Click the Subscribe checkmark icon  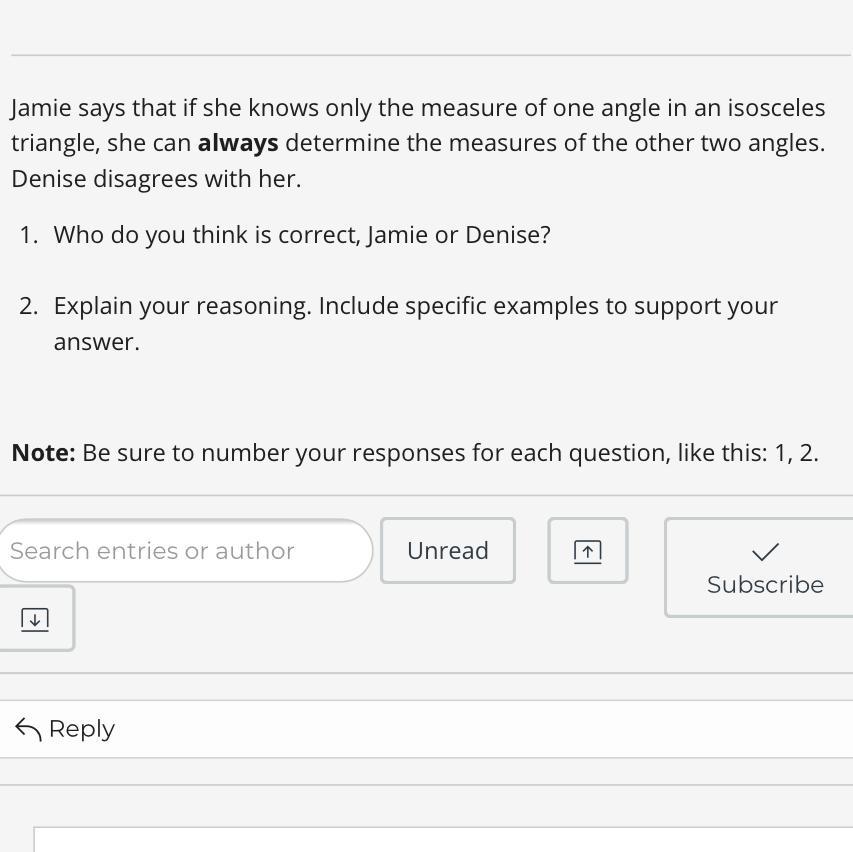(765, 552)
